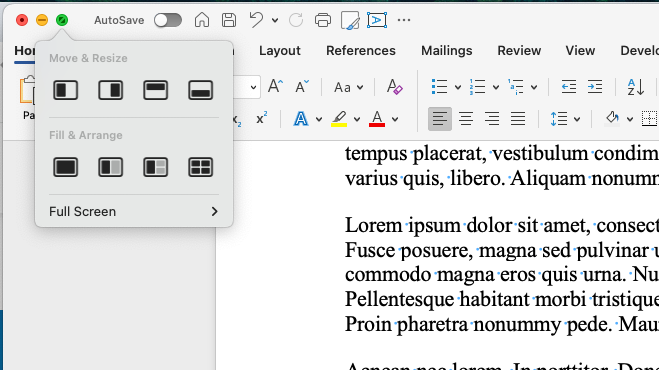
Task: Apply superscript formatting
Action: point(261,119)
